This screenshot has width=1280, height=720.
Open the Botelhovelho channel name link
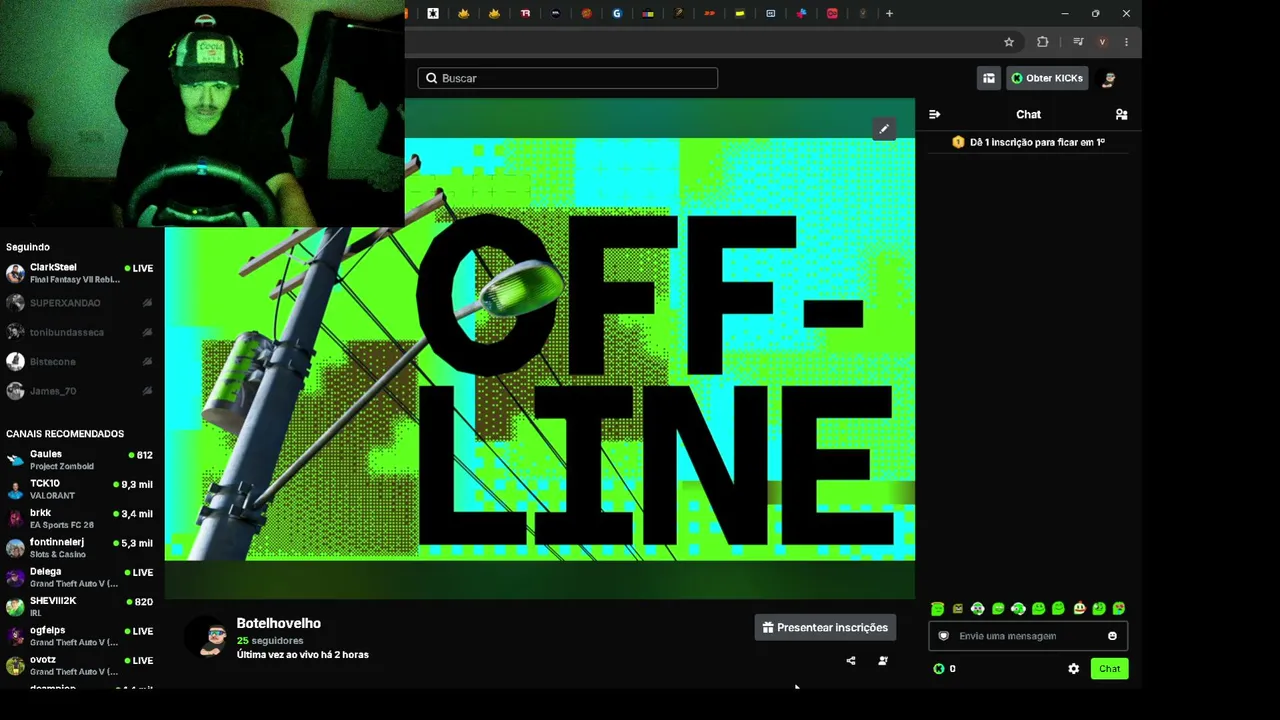click(x=278, y=623)
